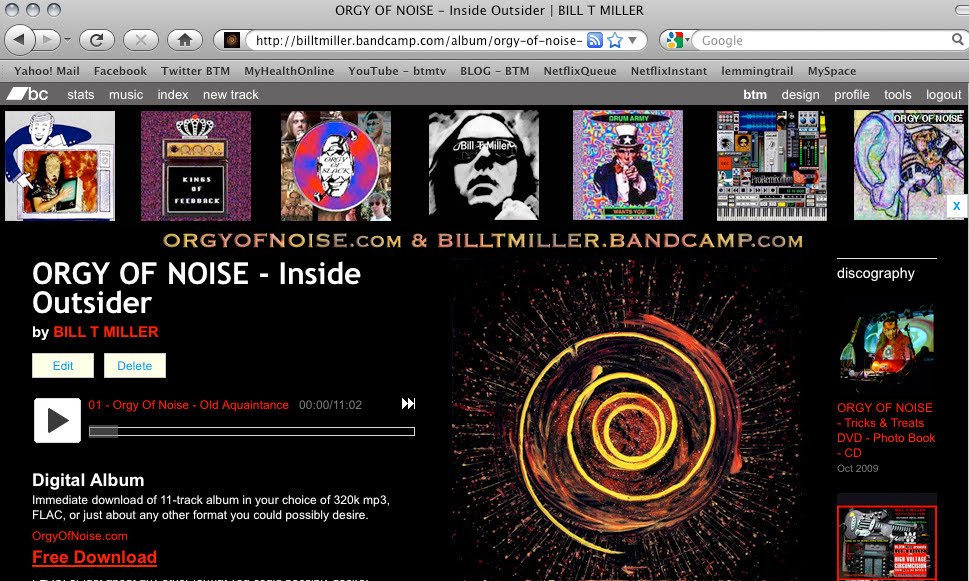Open the Yahoo! Mail bookmark
Viewport: 969px width, 581px height.
click(47, 71)
